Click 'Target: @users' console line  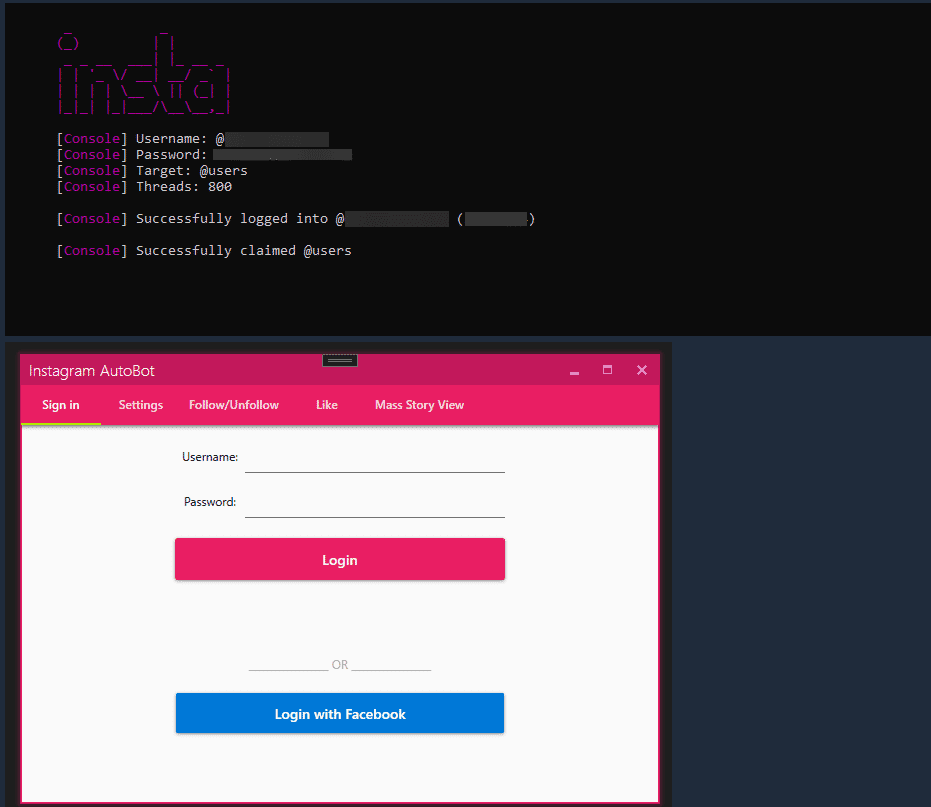(x=152, y=170)
